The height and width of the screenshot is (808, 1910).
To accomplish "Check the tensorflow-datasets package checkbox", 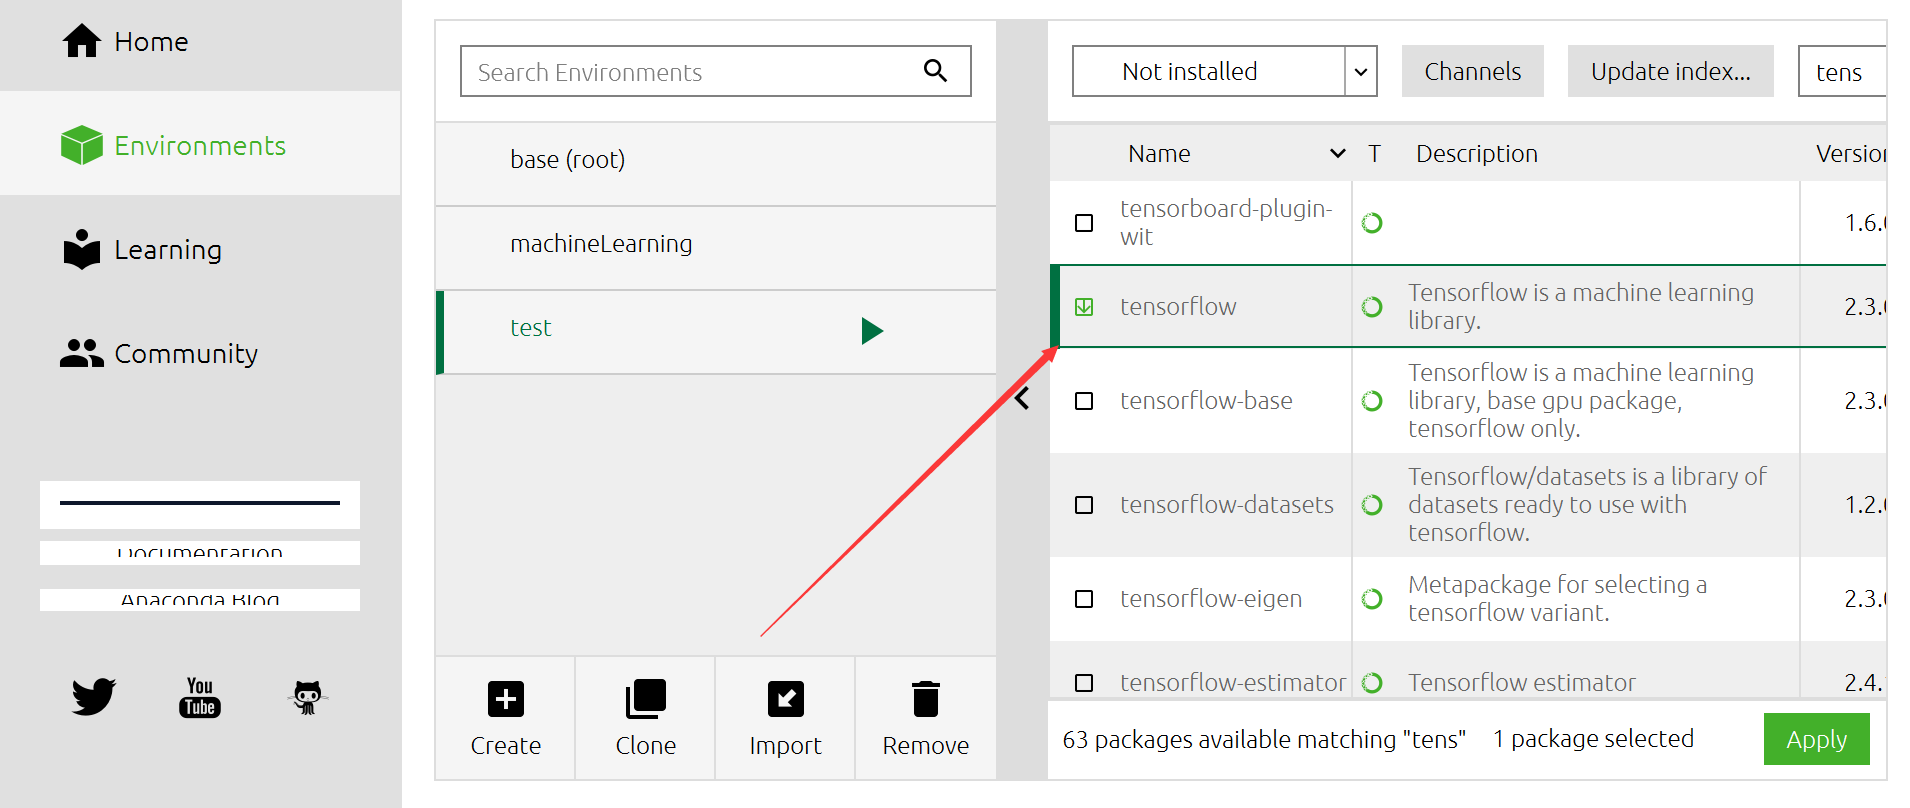I will point(1084,505).
